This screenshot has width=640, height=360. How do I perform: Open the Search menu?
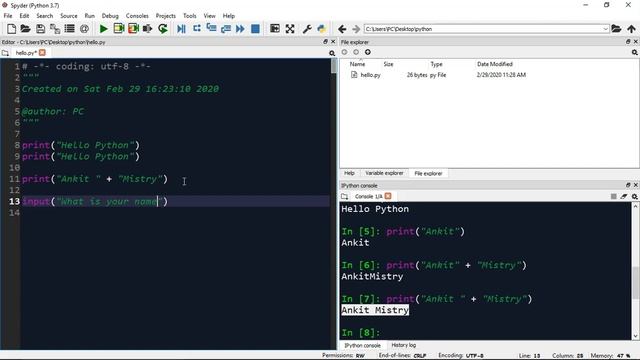tap(44, 16)
